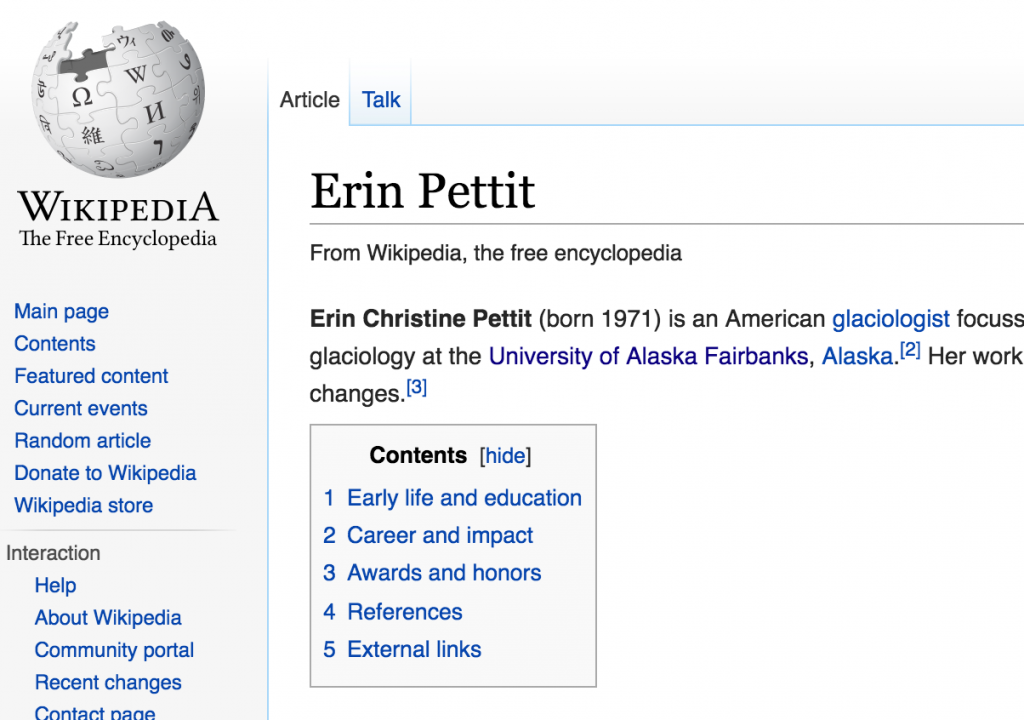
Task: Open the Wikipedia store link
Action: 84,506
